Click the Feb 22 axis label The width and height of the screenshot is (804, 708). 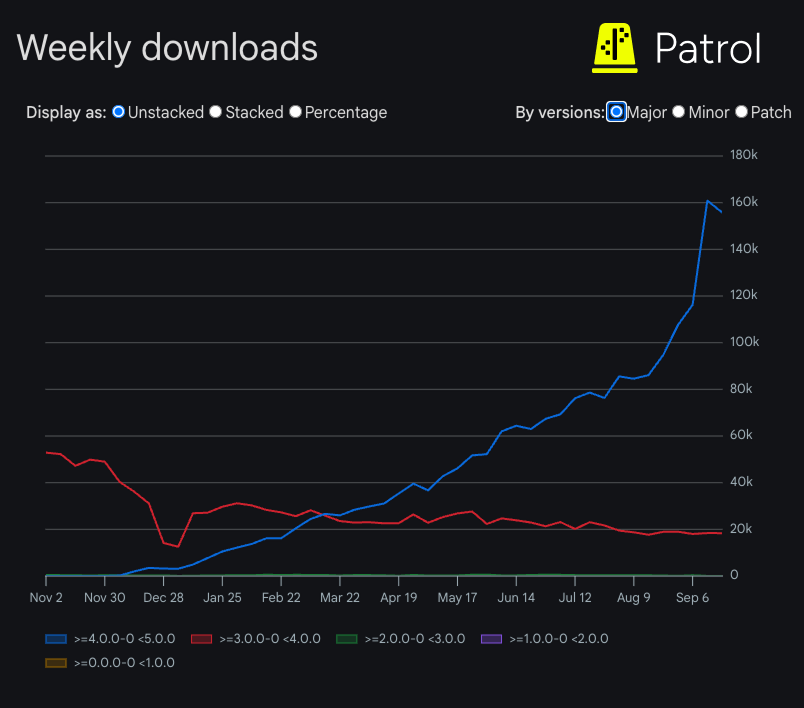click(281, 598)
